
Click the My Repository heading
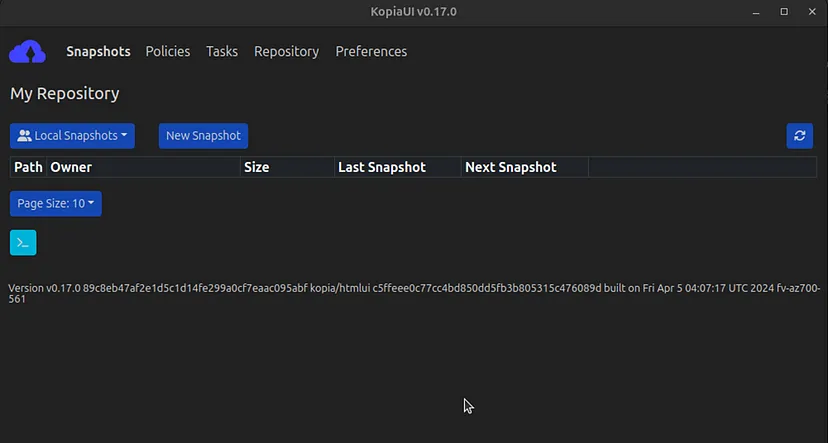tap(65, 93)
